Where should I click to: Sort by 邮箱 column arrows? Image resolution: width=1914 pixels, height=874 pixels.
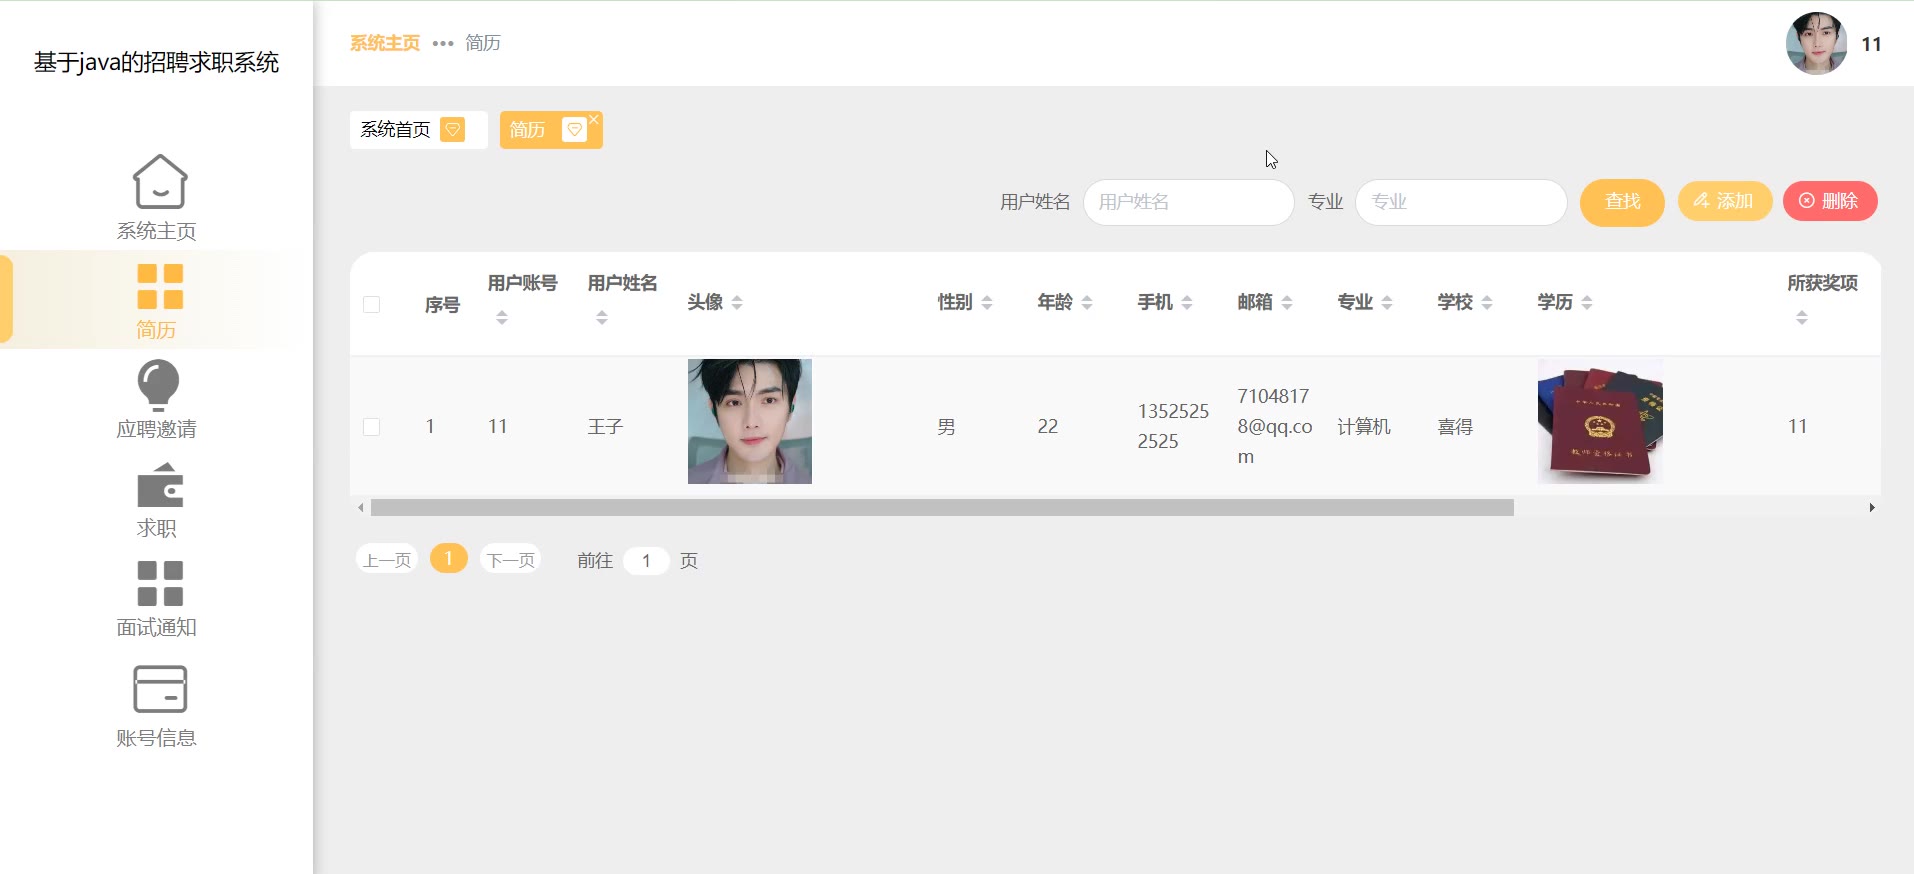pos(1287,302)
